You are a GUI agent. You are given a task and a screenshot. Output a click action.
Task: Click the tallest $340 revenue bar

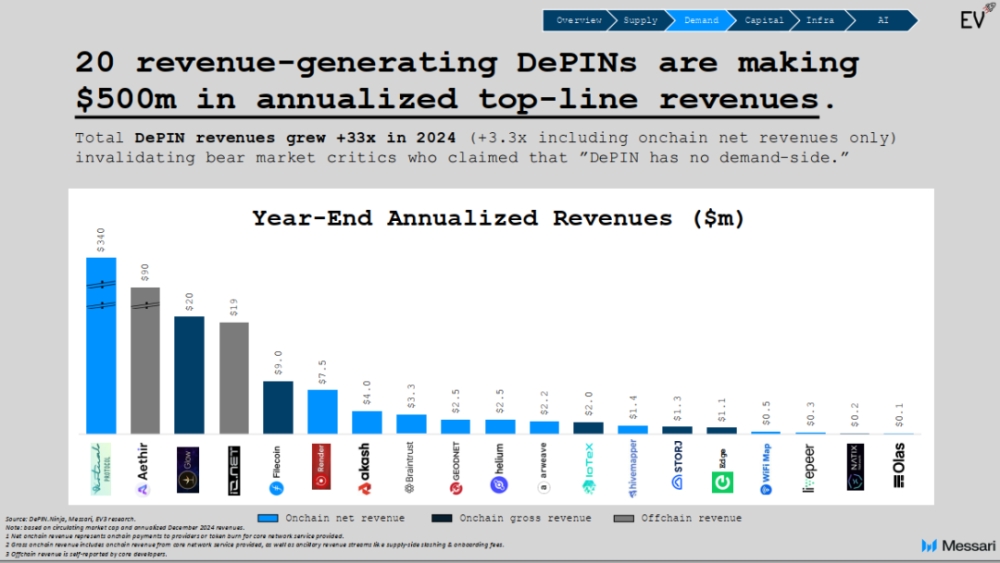point(101,345)
